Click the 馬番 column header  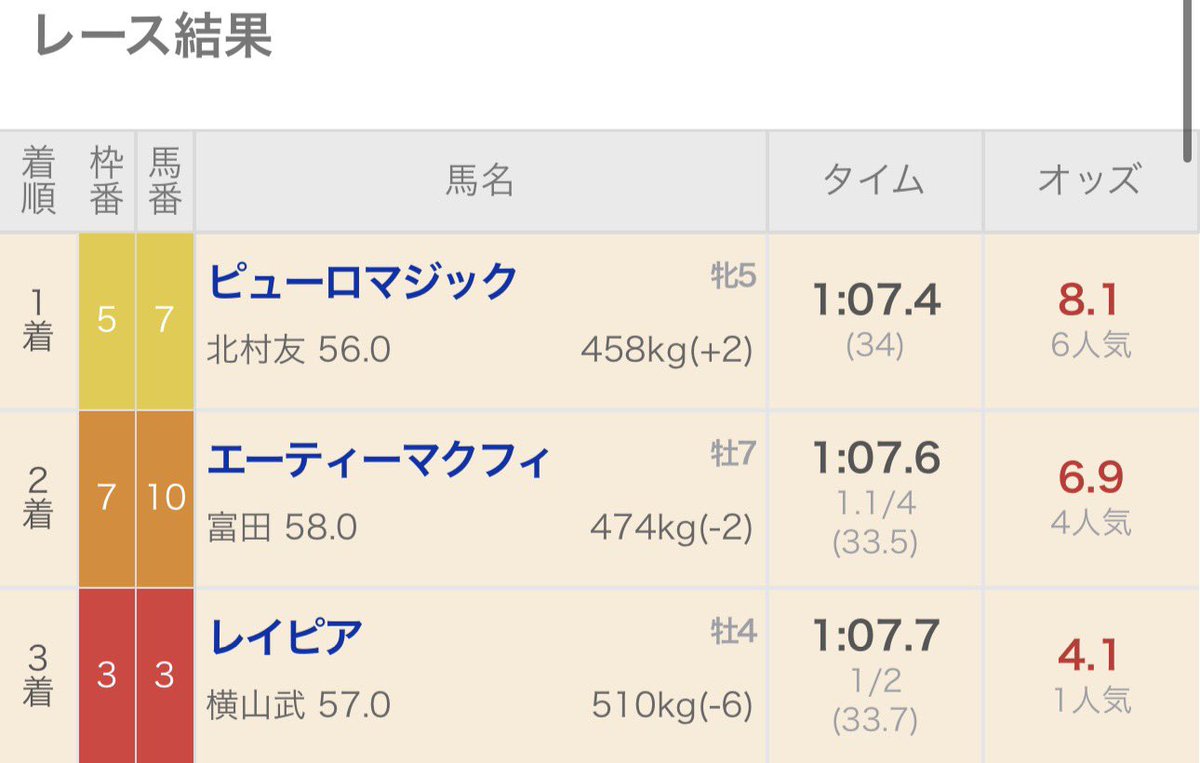pyautogui.click(x=165, y=181)
